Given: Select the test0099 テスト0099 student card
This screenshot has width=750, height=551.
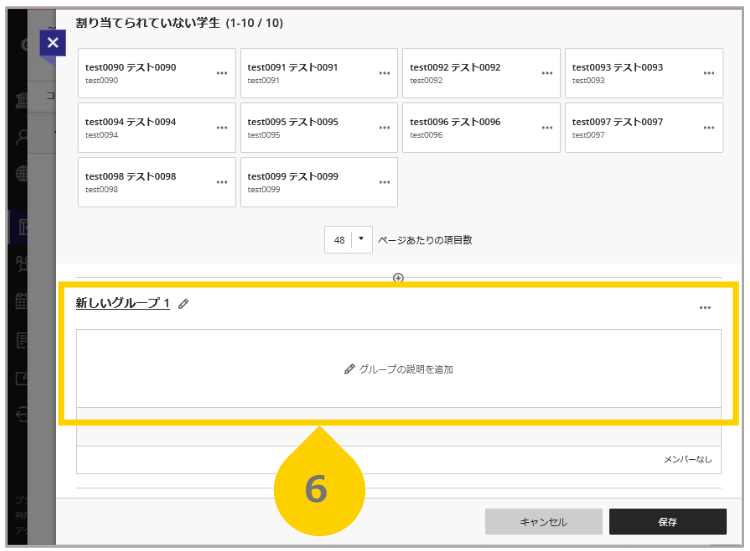Looking at the screenshot, I should (x=319, y=182).
